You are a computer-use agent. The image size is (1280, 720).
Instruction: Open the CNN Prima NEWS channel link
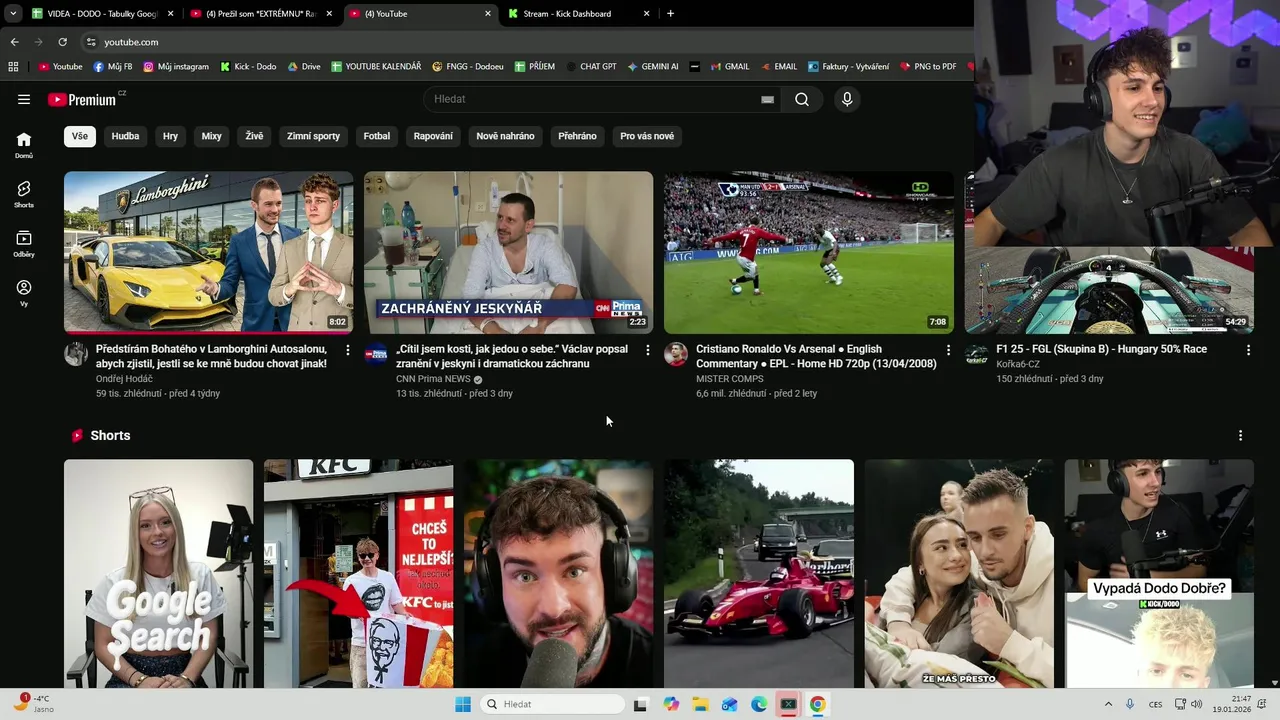coord(433,379)
